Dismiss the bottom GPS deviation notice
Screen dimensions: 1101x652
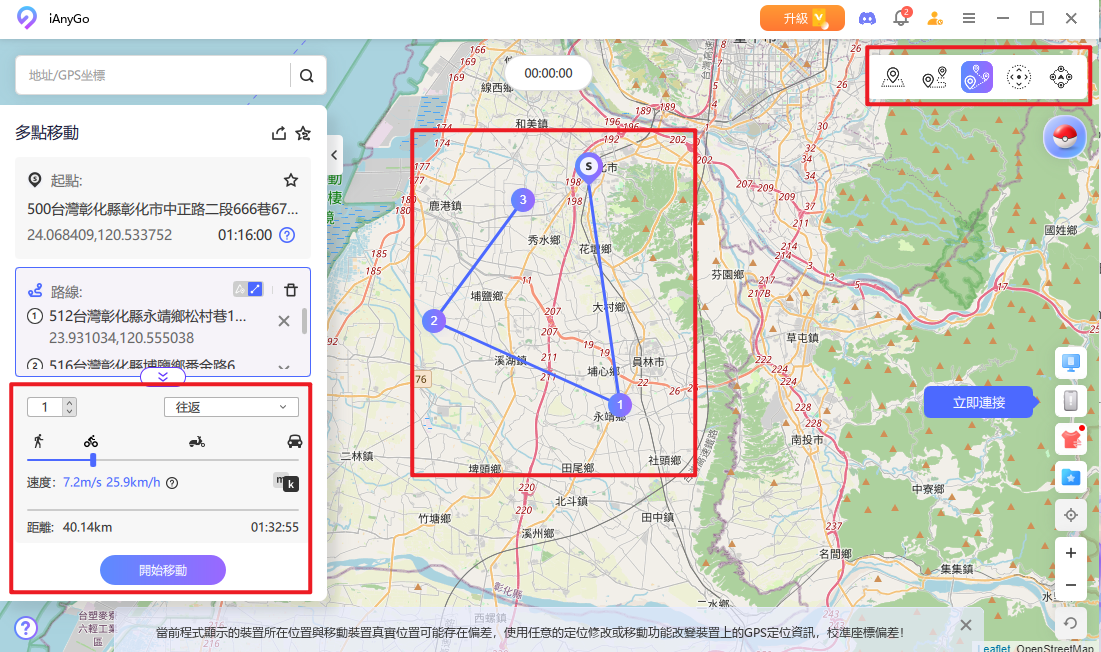click(966, 625)
